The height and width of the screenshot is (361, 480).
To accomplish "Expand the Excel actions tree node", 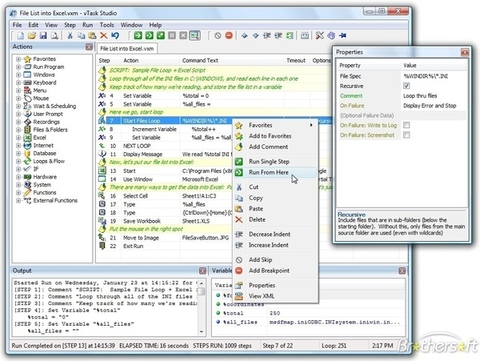I will (19, 137).
